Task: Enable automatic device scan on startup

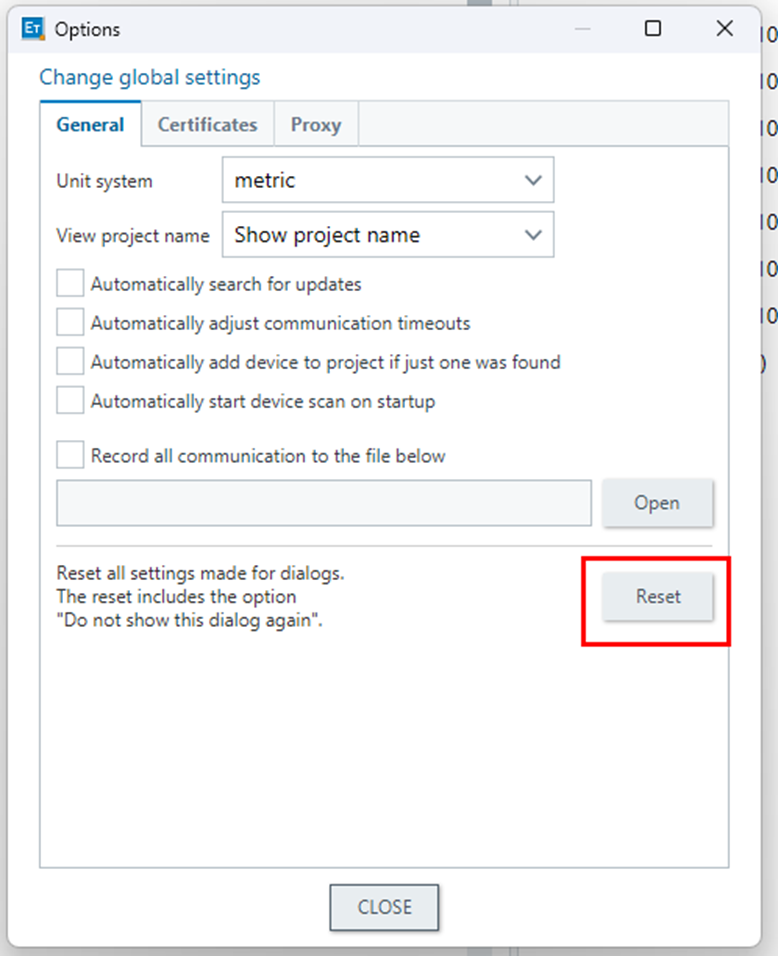Action: [x=70, y=401]
